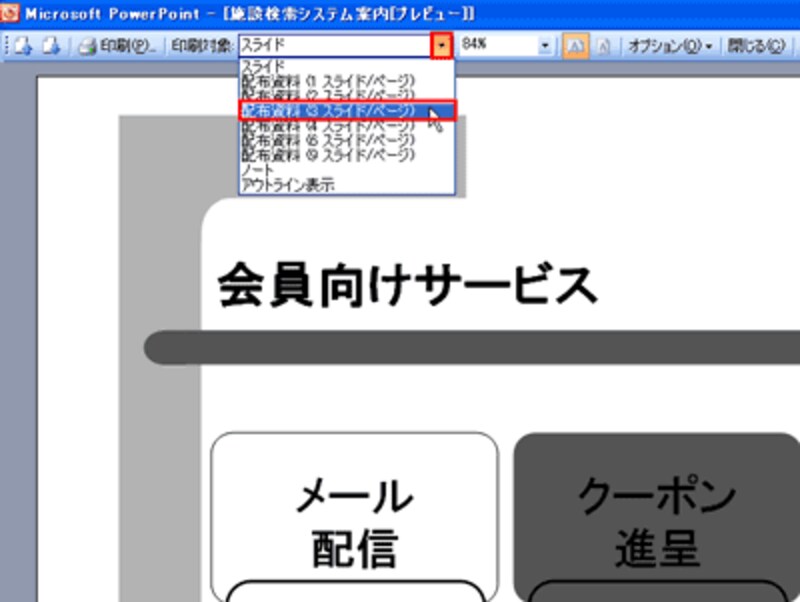
Task: Open the zoom percentage dropdown arrow
Action: 545,46
